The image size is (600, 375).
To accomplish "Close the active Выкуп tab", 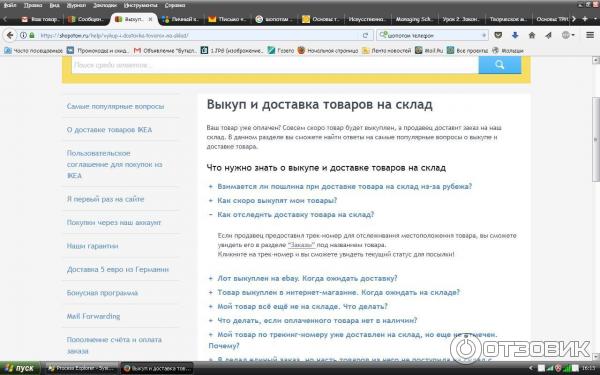I will click(x=150, y=19).
